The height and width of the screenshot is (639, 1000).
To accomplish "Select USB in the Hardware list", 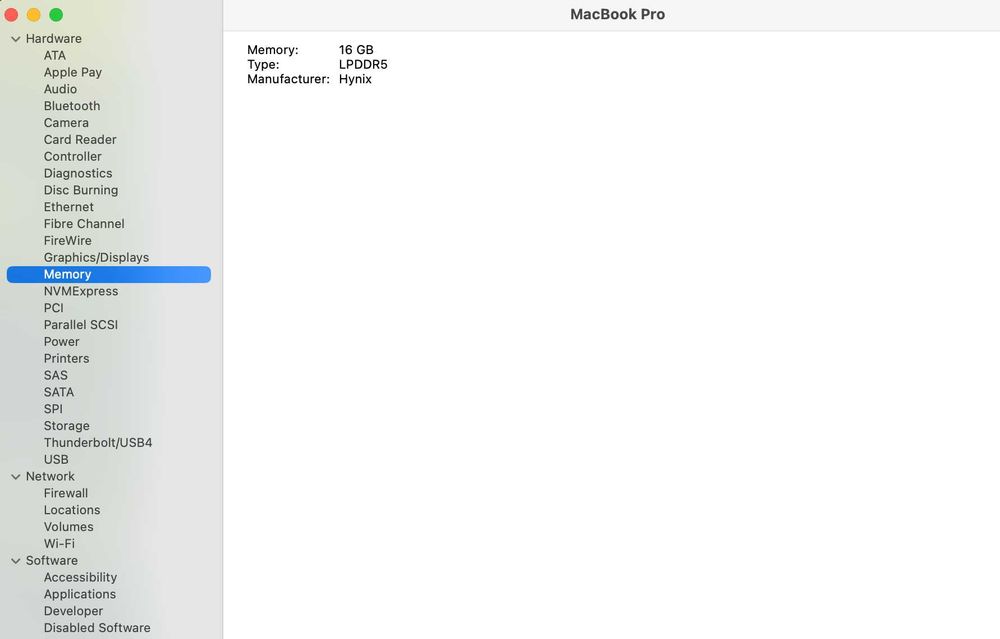I will (x=55, y=460).
